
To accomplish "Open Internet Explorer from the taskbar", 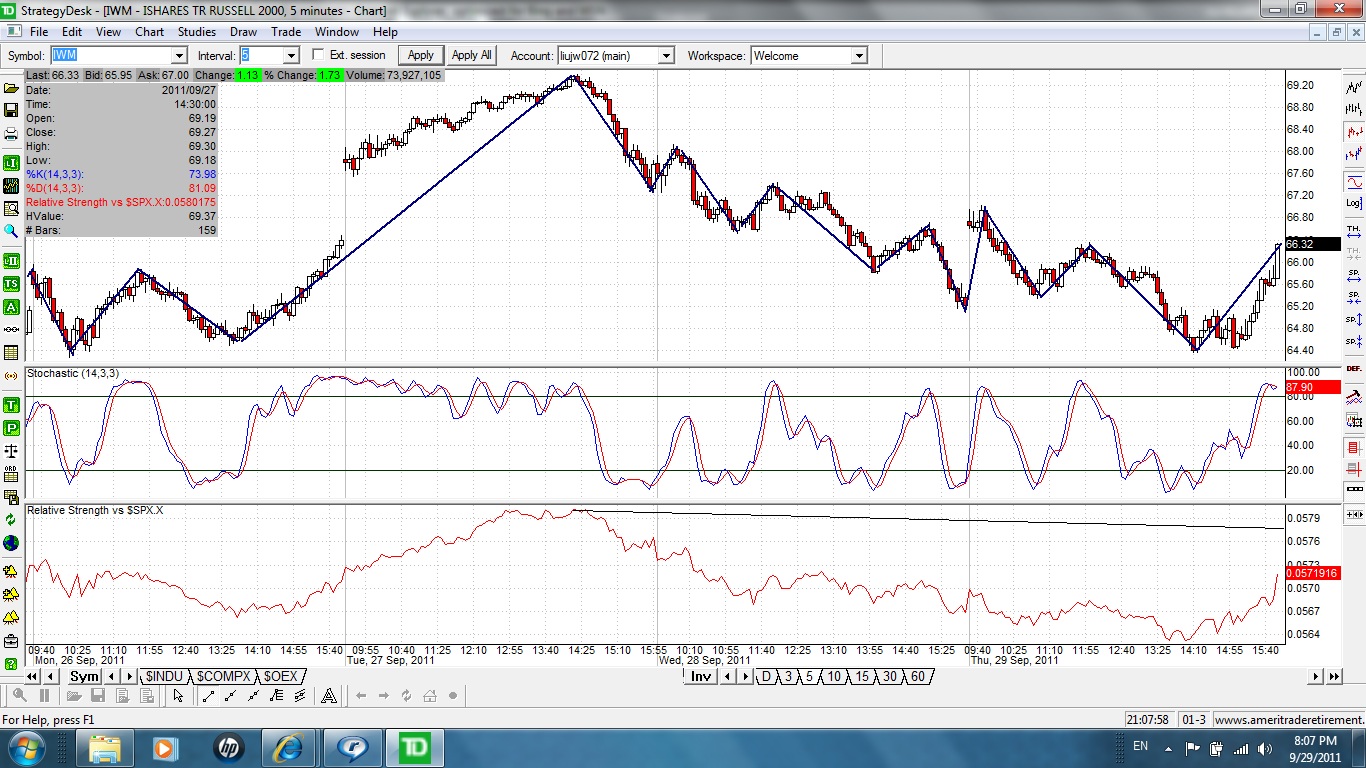I will point(288,747).
